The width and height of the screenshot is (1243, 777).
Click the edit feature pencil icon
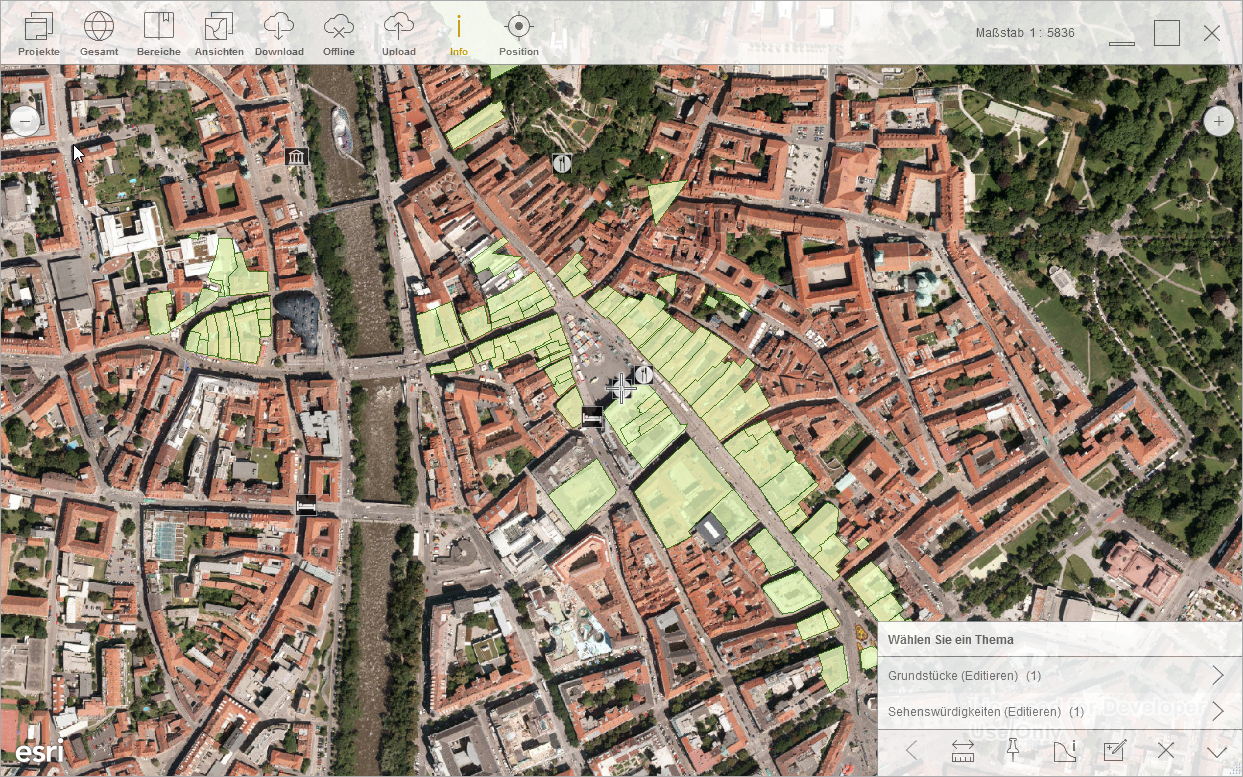[1114, 751]
